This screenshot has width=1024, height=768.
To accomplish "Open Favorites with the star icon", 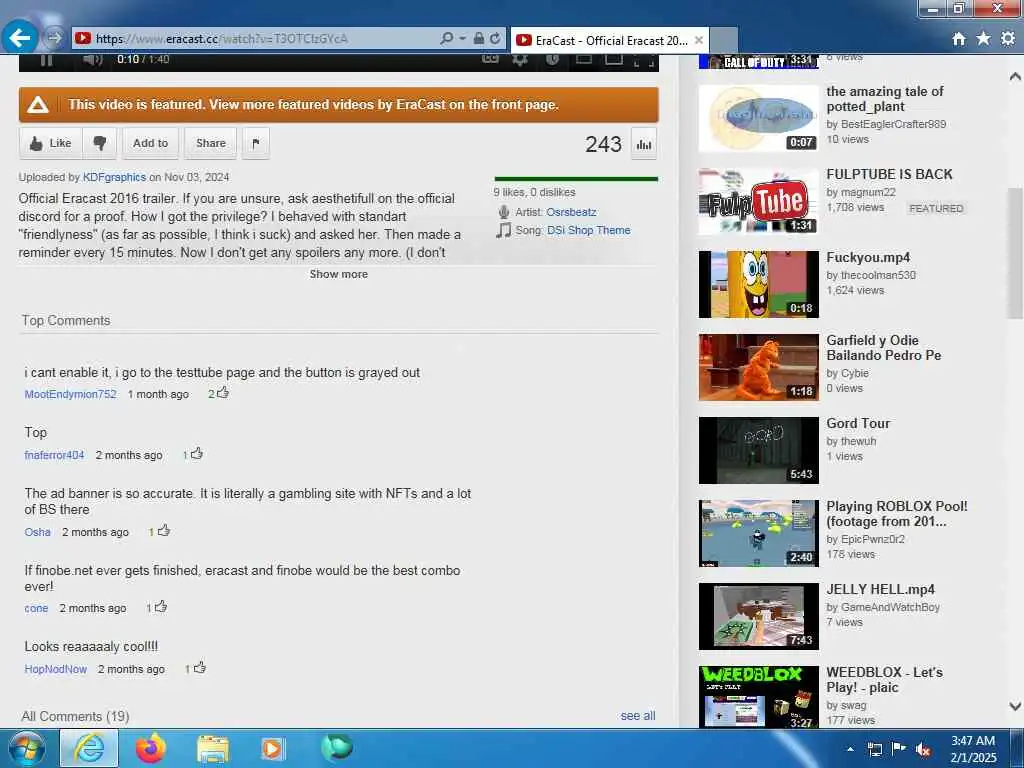I will tap(983, 39).
